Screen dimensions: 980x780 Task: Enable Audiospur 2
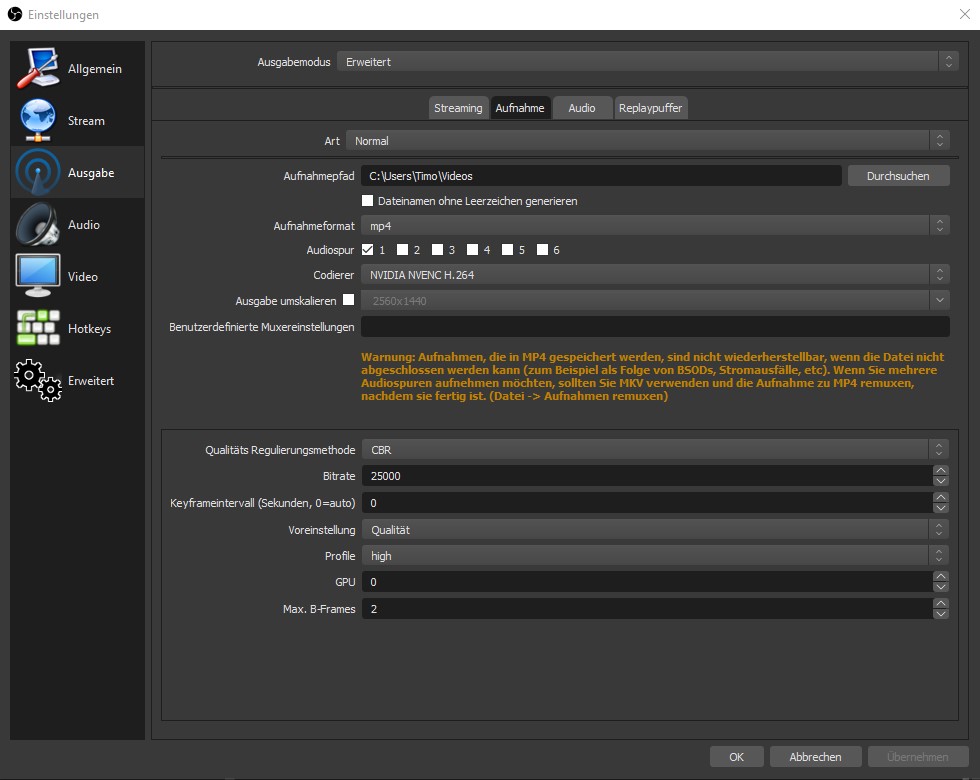(x=402, y=249)
